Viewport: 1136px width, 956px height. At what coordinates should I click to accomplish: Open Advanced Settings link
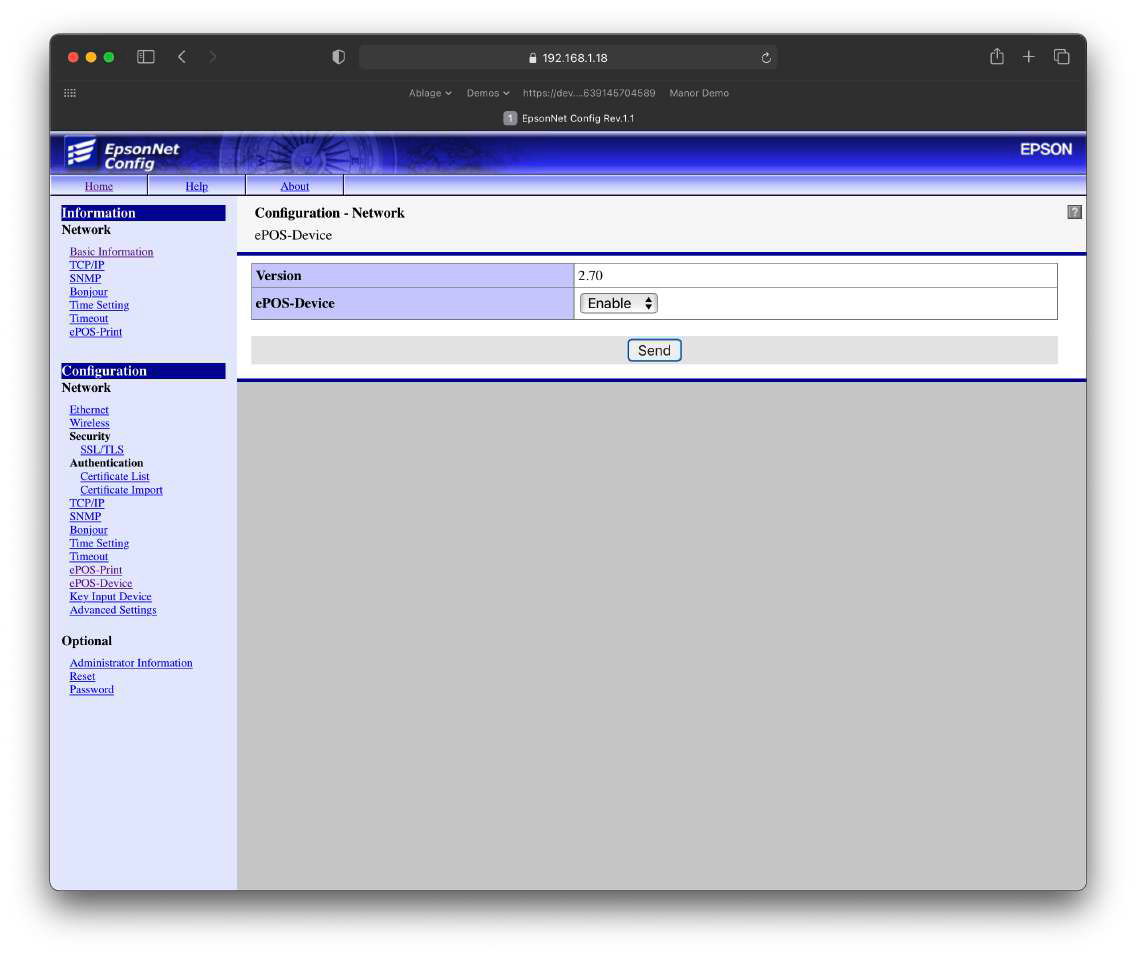coord(113,610)
